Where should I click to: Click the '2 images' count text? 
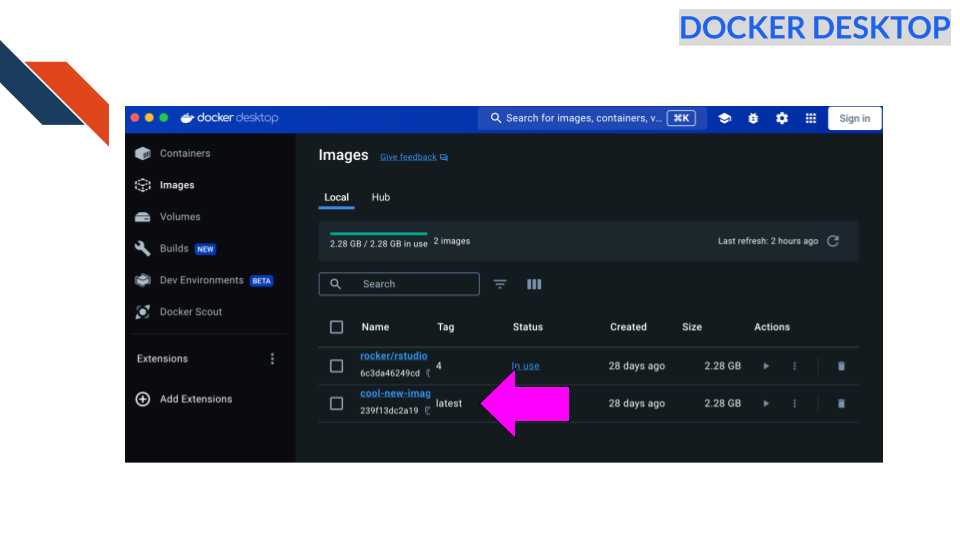coord(452,241)
